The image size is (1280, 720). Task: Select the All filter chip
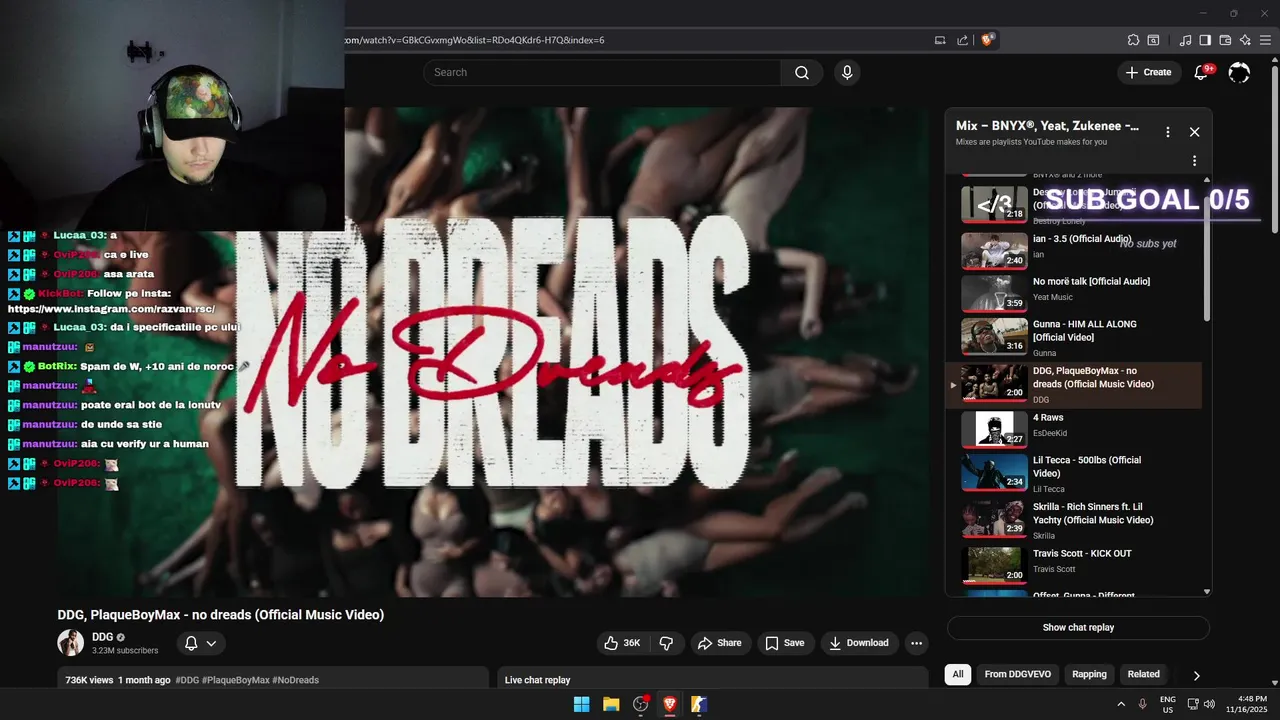pyautogui.click(x=957, y=674)
